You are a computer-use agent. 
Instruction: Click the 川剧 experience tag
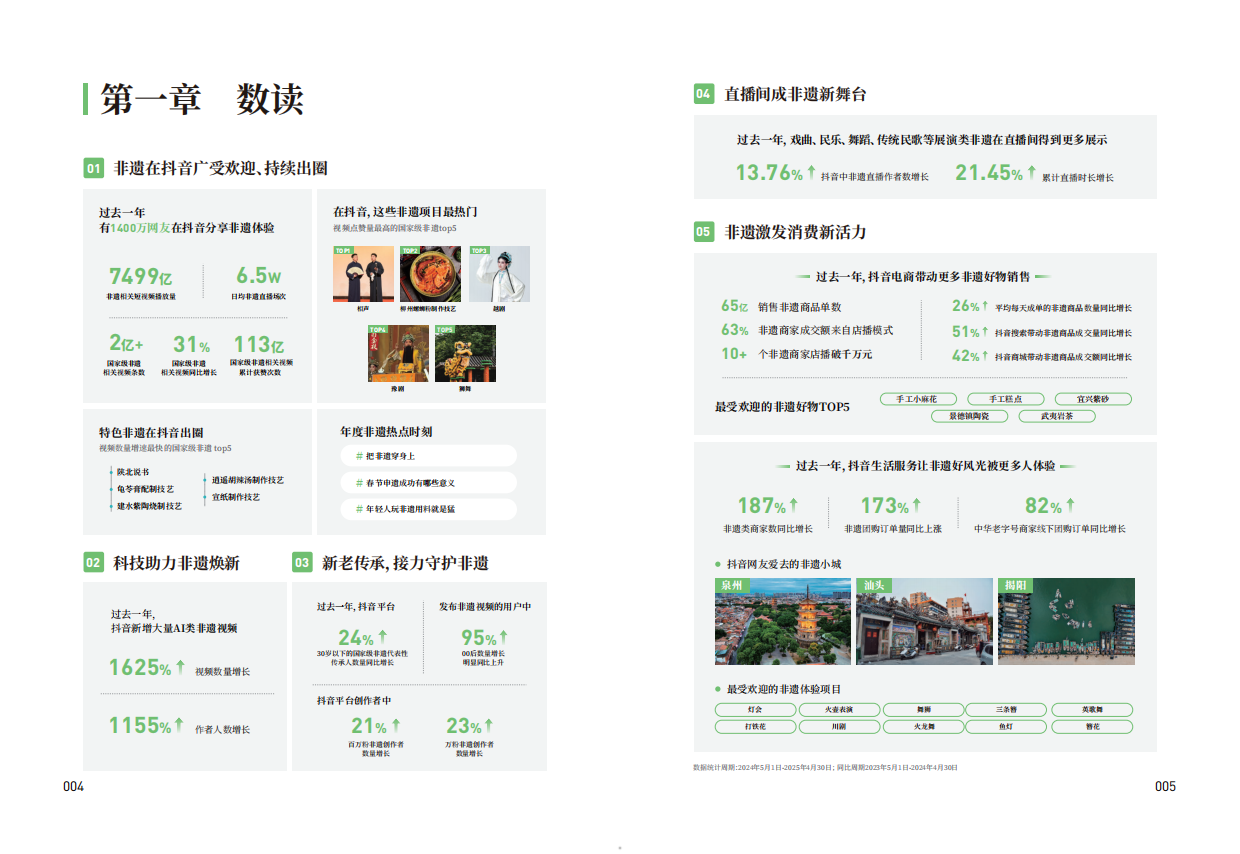(839, 727)
